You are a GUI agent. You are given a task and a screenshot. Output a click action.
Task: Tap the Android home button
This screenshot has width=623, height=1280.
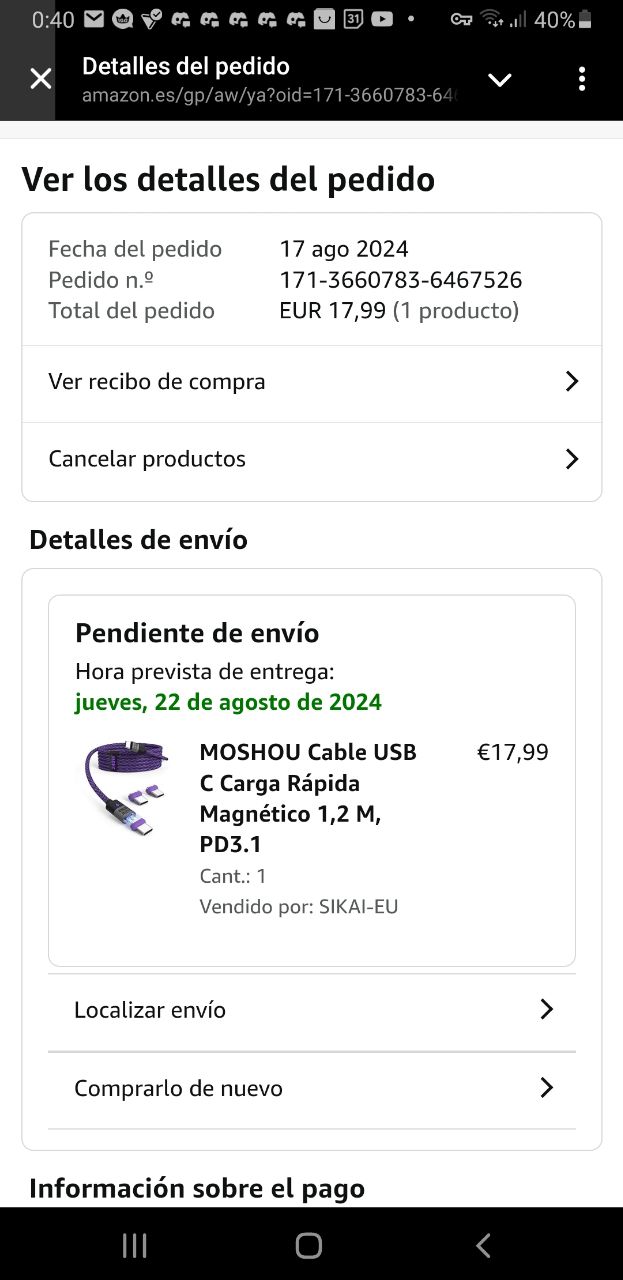pyautogui.click(x=309, y=1245)
